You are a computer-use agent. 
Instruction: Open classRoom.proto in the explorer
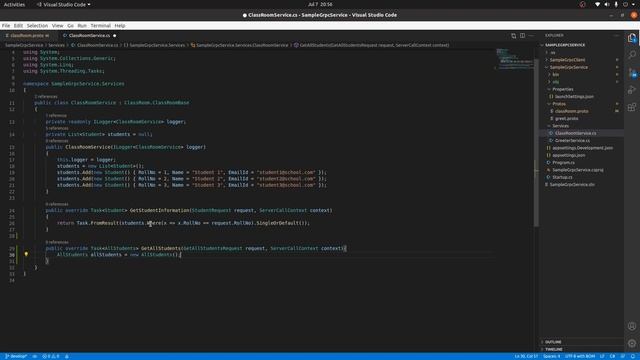coord(571,111)
